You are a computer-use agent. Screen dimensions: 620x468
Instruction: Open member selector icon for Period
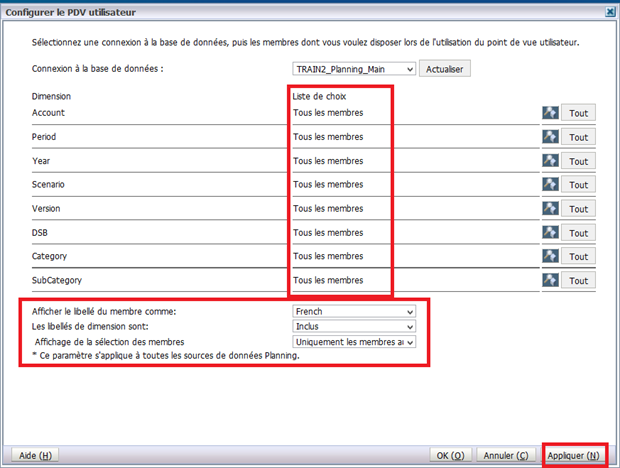click(549, 137)
